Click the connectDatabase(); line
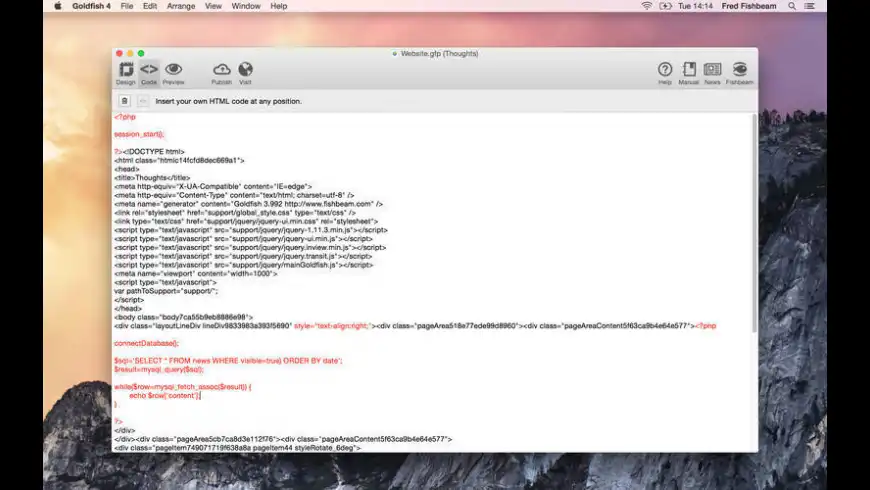870x490 pixels. (x=146, y=343)
